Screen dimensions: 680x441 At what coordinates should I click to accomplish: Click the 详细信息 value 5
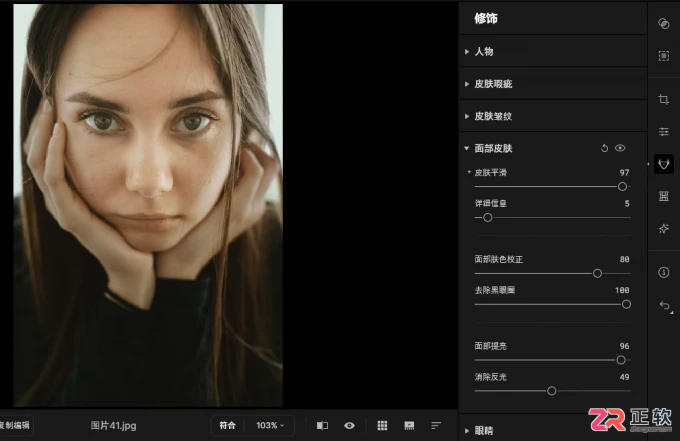coord(627,203)
